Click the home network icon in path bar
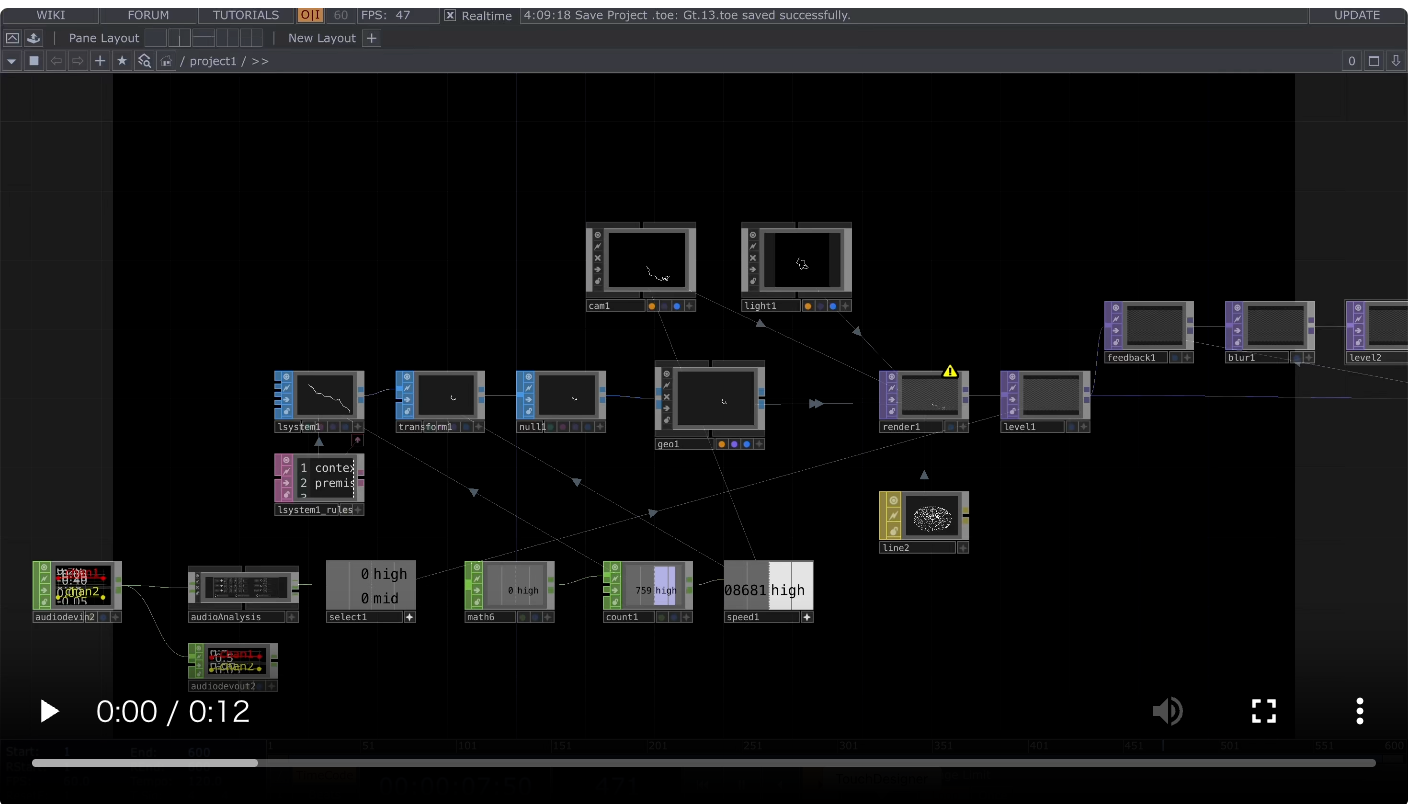1410x804 pixels. [x=166, y=61]
